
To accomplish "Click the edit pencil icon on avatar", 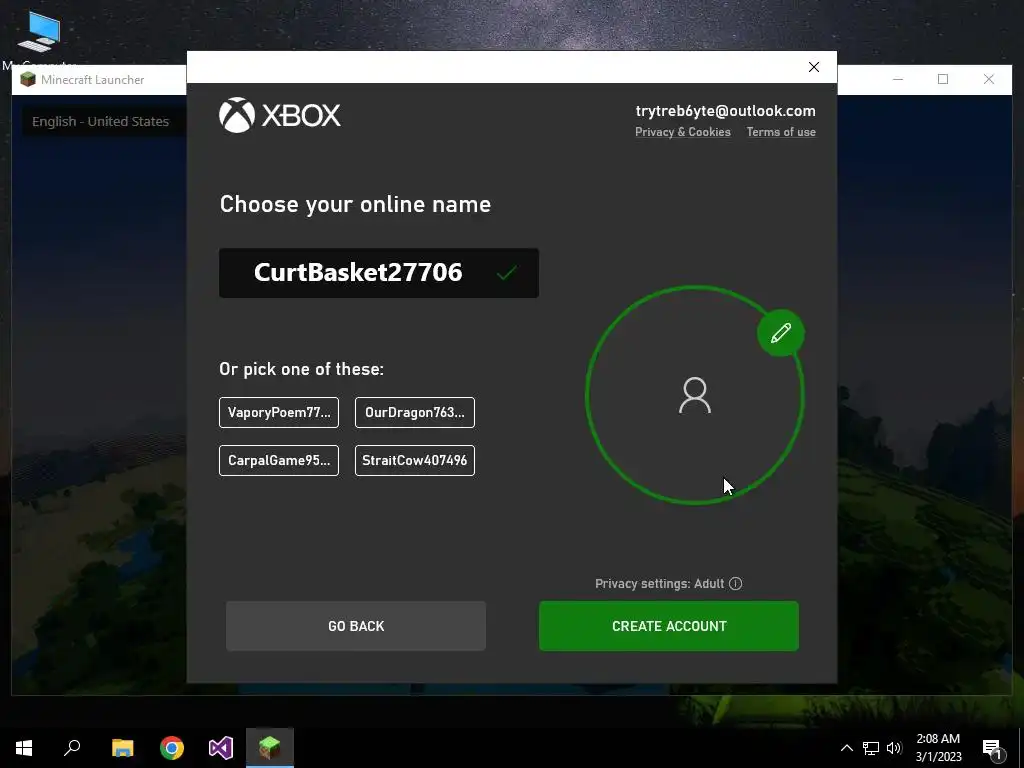I will 780,333.
